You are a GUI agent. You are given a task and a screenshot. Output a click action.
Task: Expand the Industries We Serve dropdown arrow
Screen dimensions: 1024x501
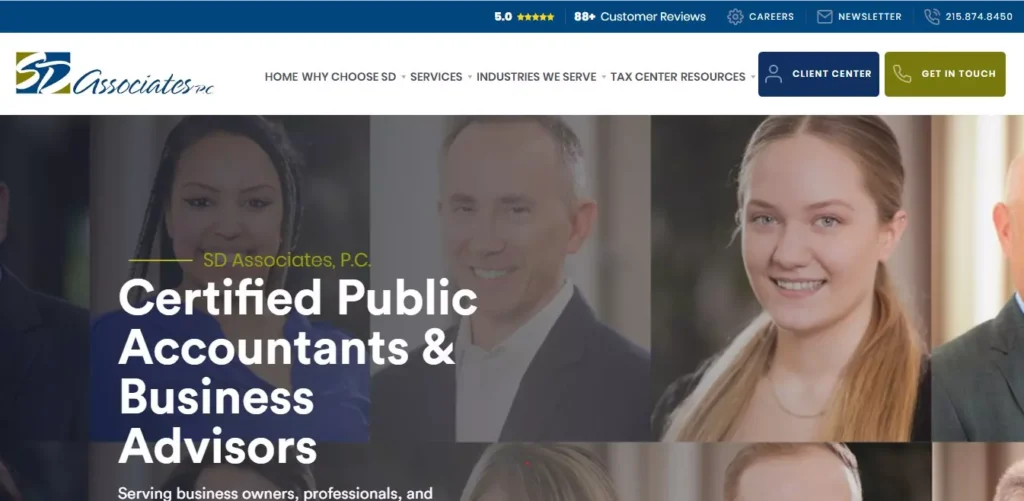click(603, 77)
